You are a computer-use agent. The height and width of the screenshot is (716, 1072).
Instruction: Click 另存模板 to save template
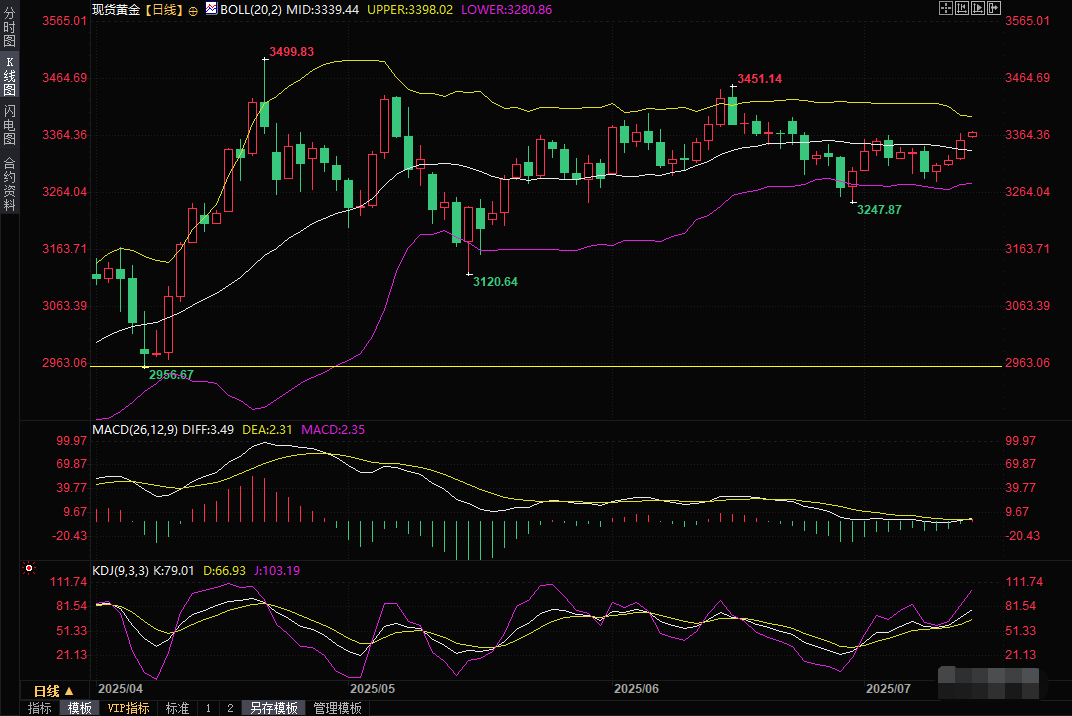pos(274,708)
